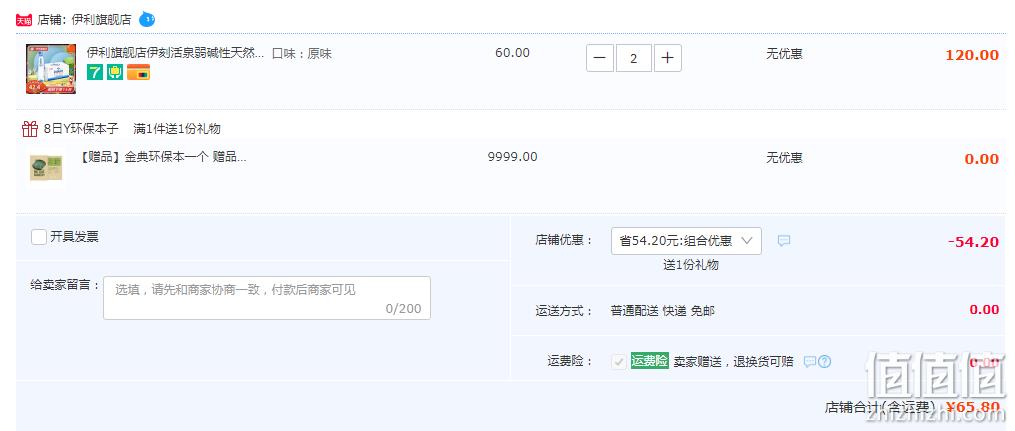This screenshot has height=431, width=1015.
Task: Click the 普通配送 快递 免邮 shipping text
Action: point(663,311)
